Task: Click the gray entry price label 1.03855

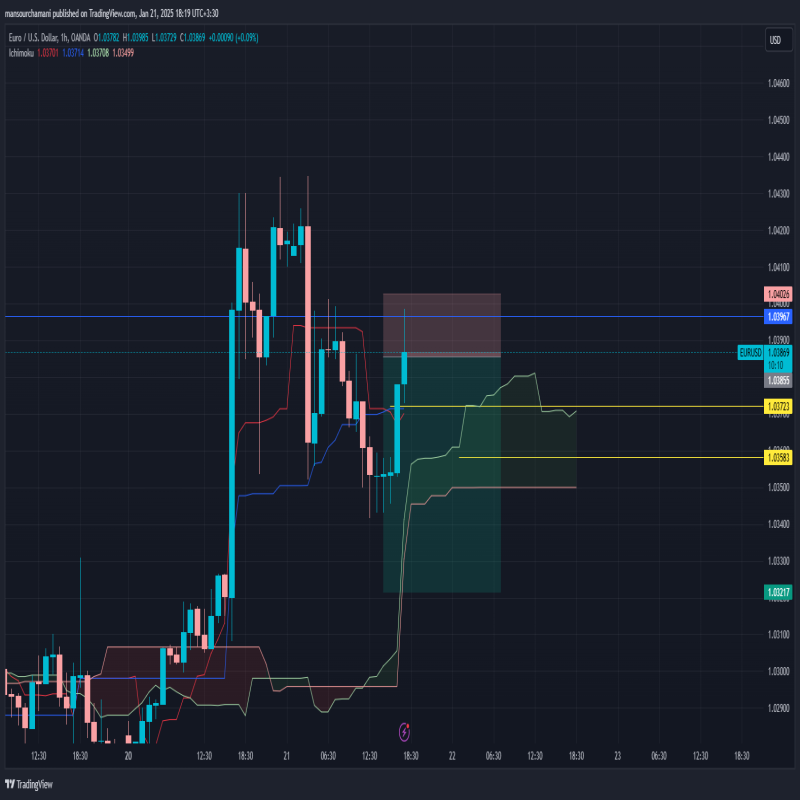Action: pyautogui.click(x=778, y=380)
